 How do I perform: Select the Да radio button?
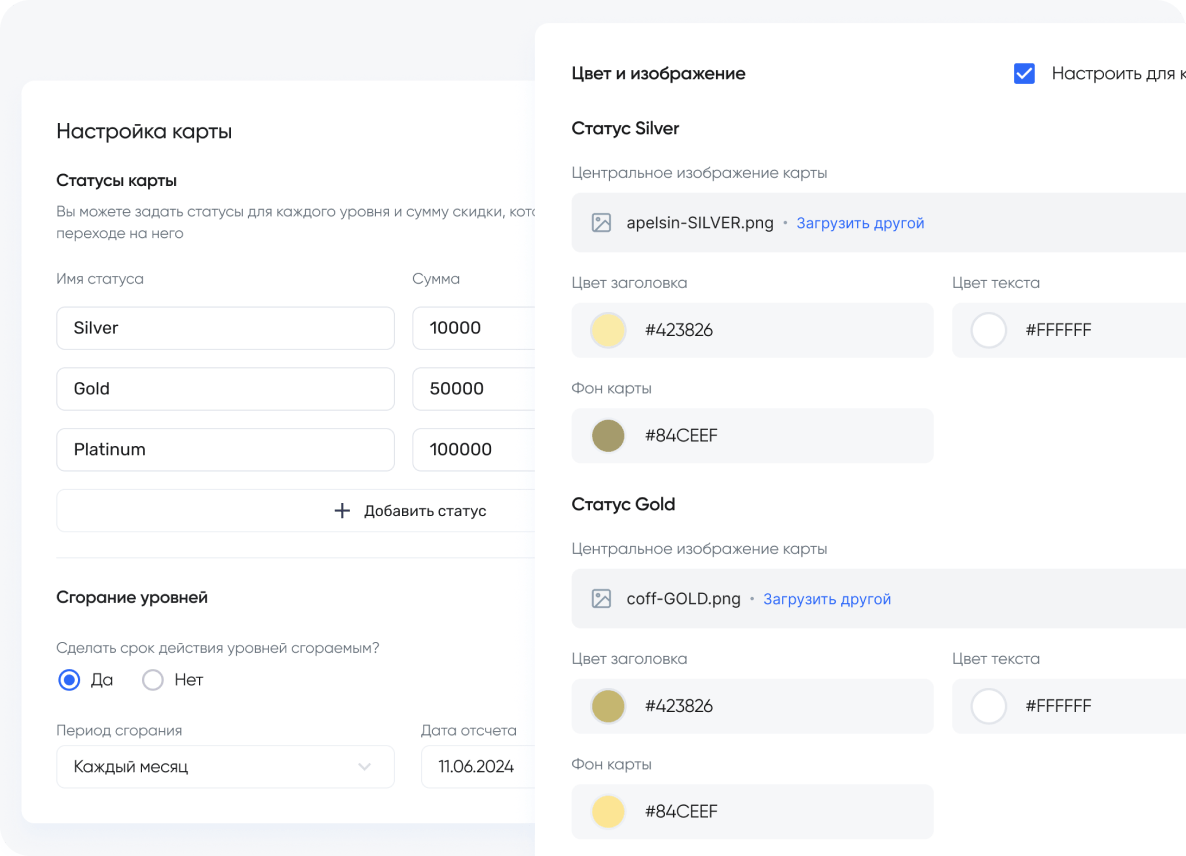pos(69,680)
